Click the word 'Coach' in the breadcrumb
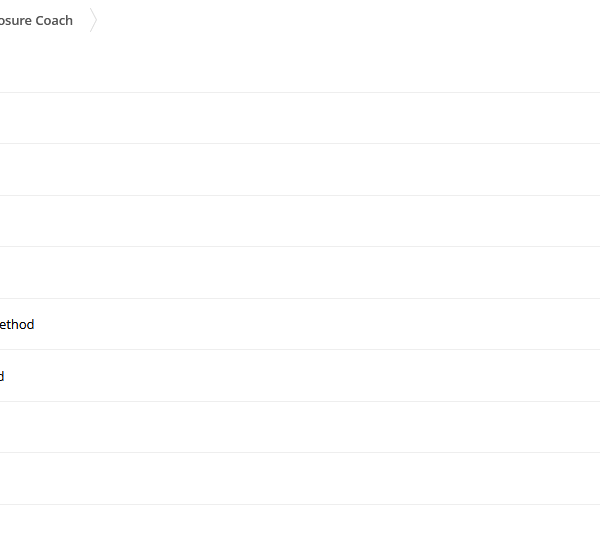This screenshot has width=600, height=558. (54, 20)
